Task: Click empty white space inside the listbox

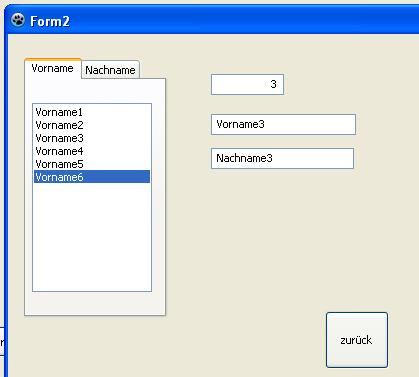Action: [x=92, y=237]
